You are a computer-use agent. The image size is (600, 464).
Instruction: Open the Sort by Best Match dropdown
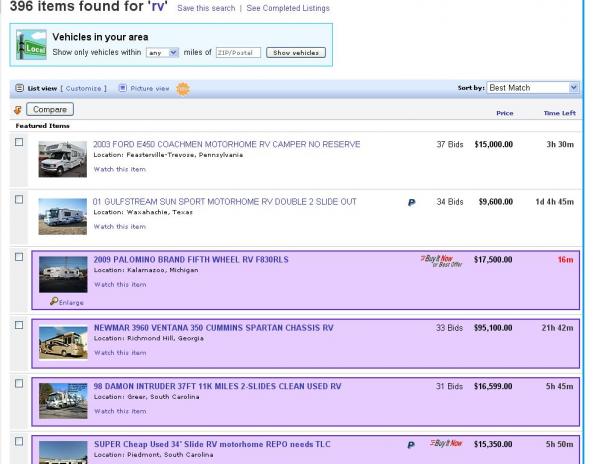point(532,88)
